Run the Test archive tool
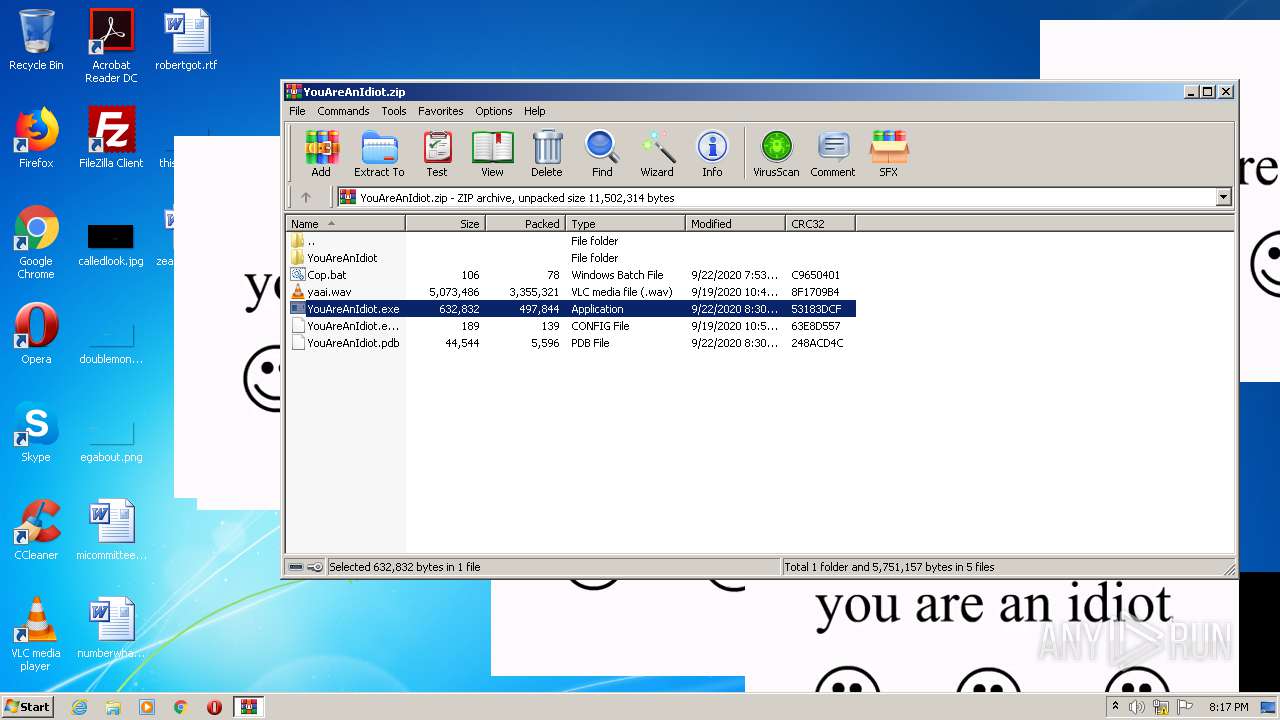This screenshot has height=720, width=1280. pyautogui.click(x=437, y=154)
